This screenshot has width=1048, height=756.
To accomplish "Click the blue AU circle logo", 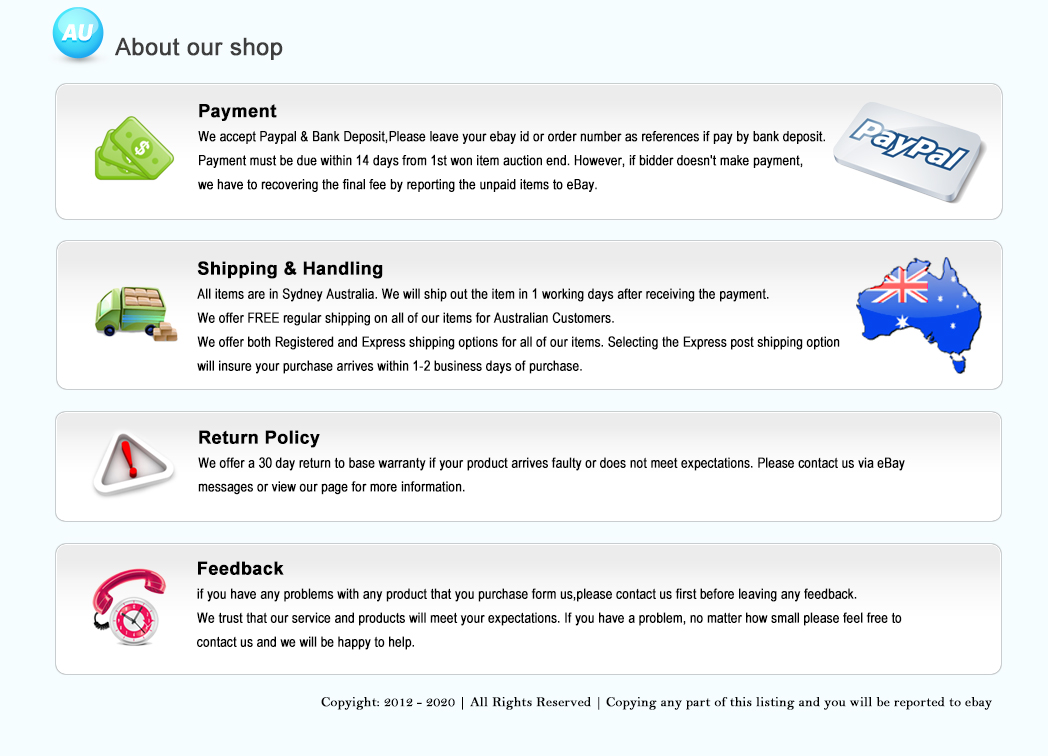I will 78,33.
